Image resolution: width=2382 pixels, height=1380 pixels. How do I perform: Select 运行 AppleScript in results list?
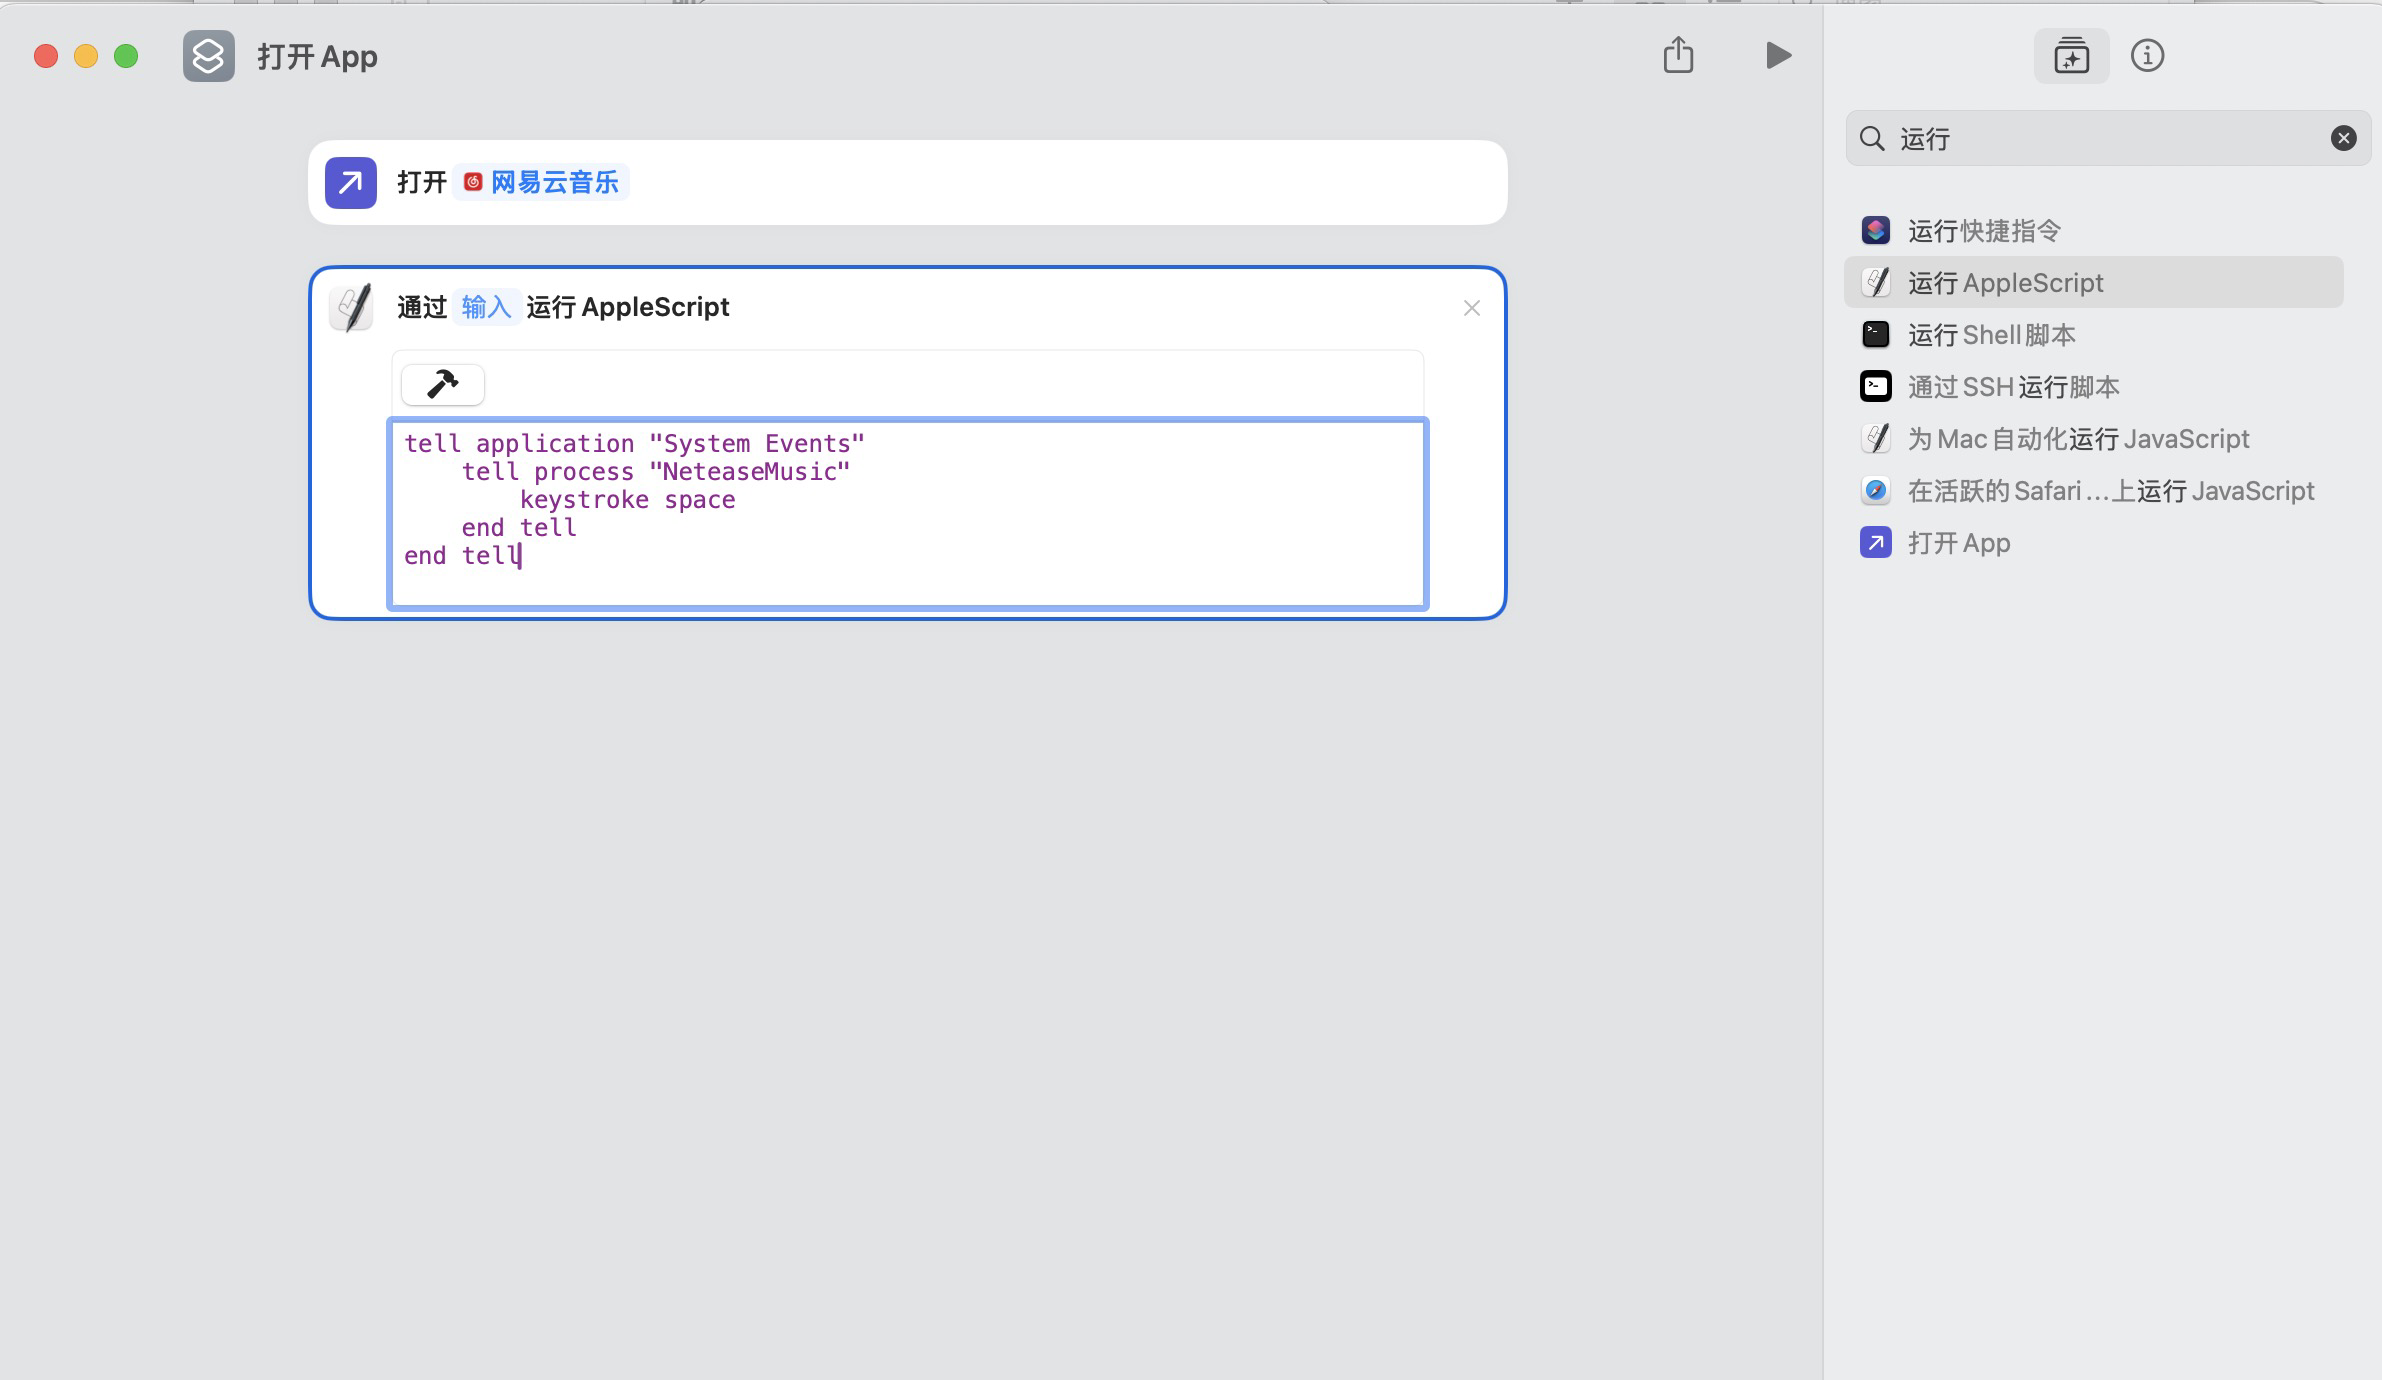click(x=2005, y=283)
